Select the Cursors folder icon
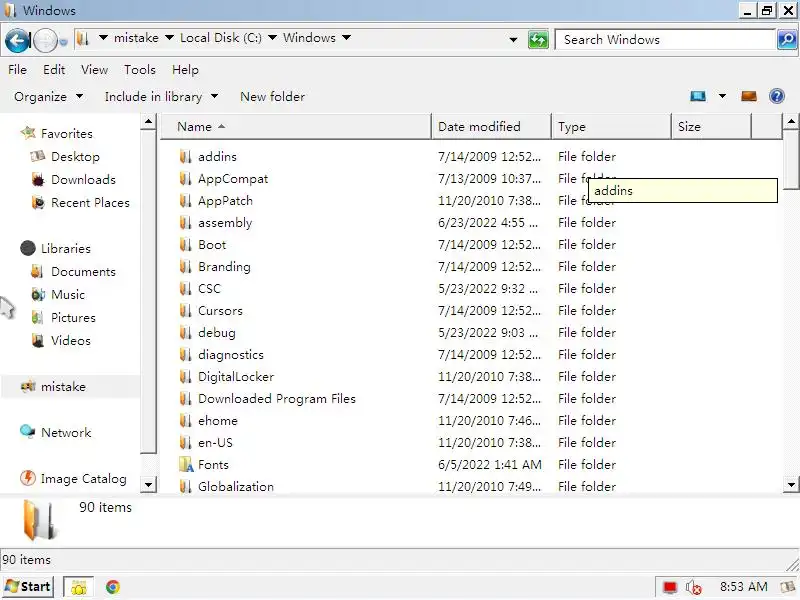800x600 pixels. coord(186,310)
